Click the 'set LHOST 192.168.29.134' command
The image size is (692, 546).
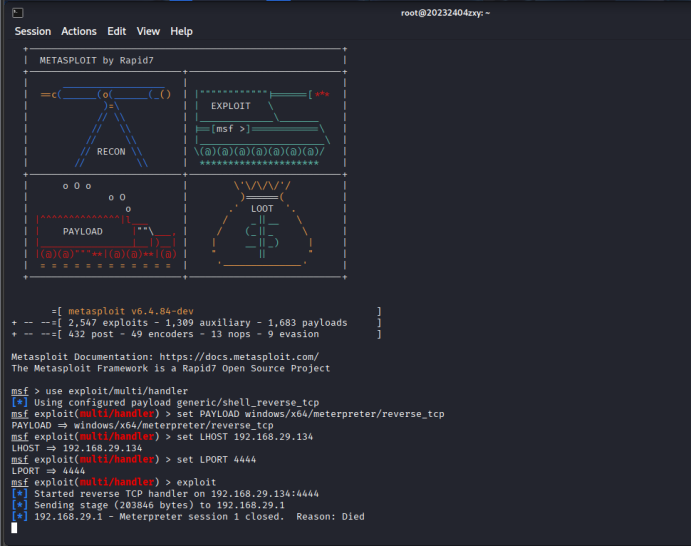click(244, 437)
